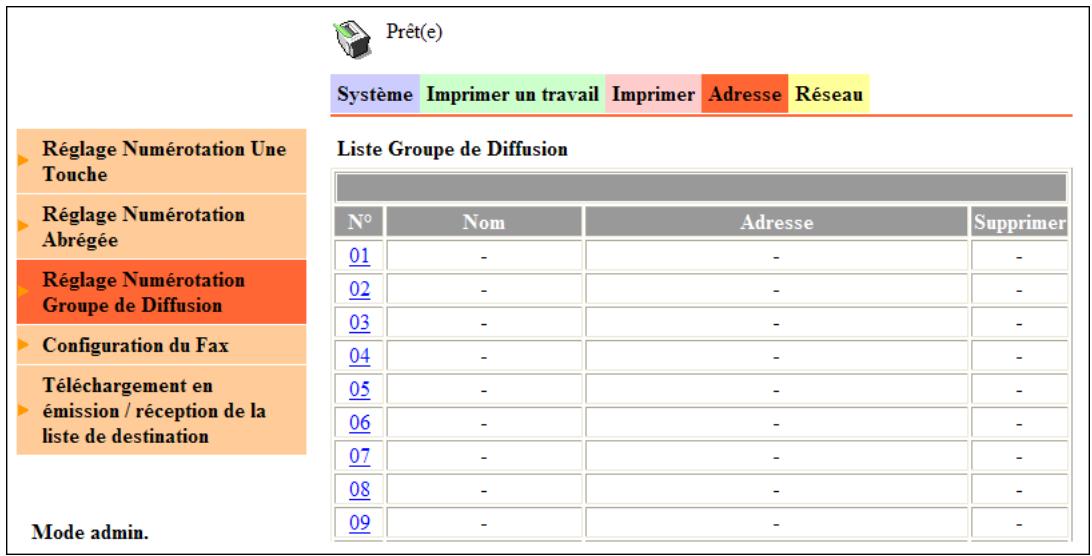The height and width of the screenshot is (556, 1092).
Task: Open group entry link 04
Action: click(x=359, y=356)
